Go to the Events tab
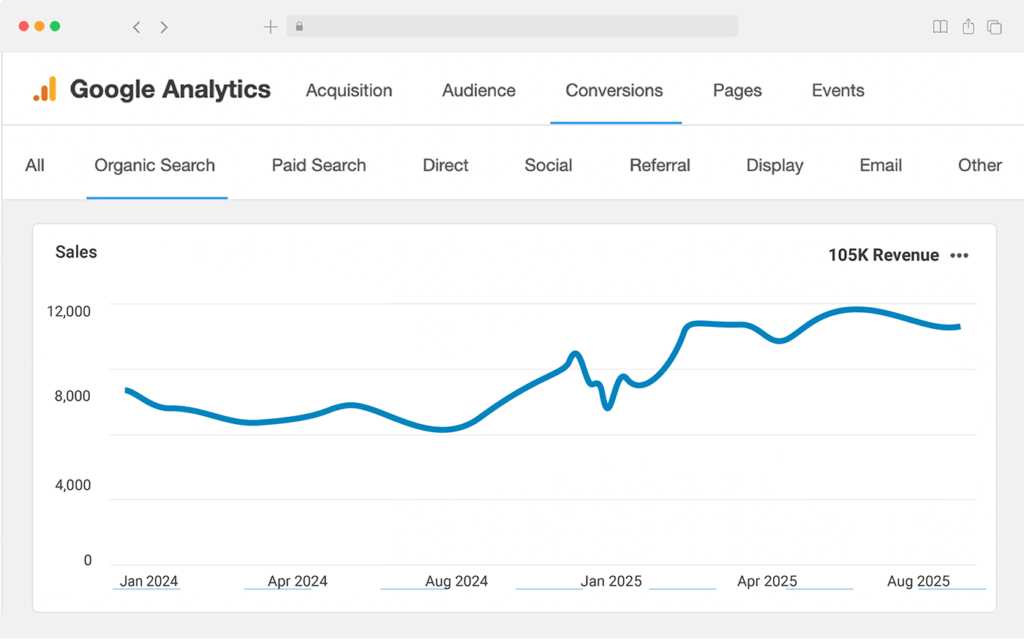The image size is (1024, 639). [838, 90]
